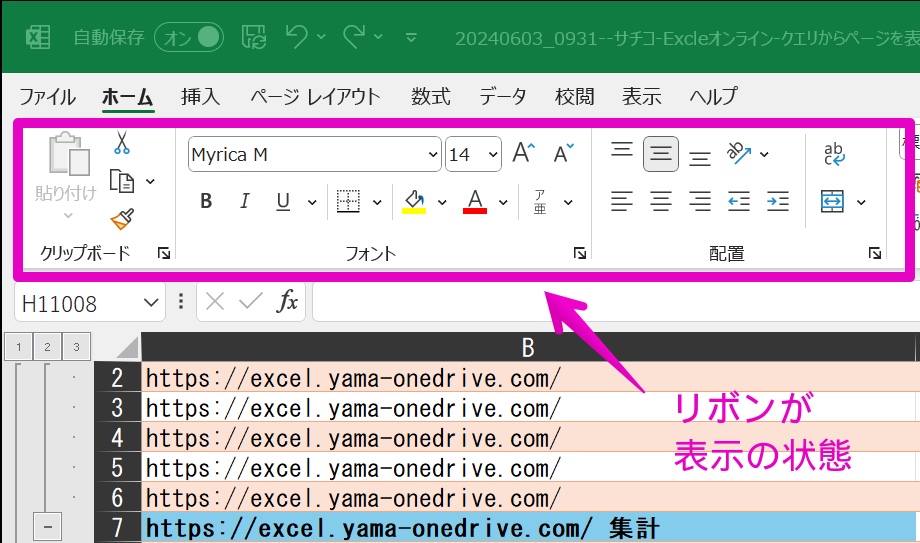Open the クリップボード dialog launcher
This screenshot has width=920, height=543.
[x=164, y=253]
